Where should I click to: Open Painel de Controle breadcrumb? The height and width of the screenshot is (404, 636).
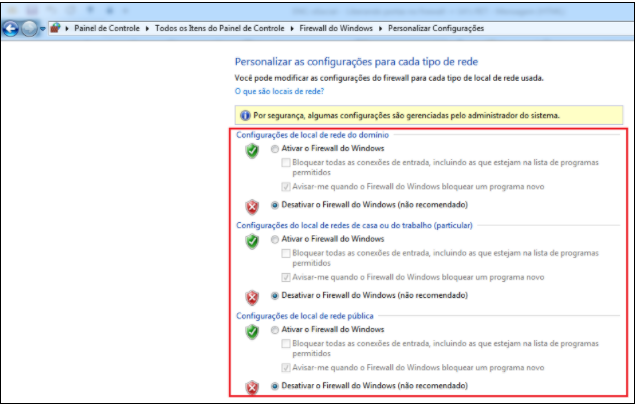(107, 28)
